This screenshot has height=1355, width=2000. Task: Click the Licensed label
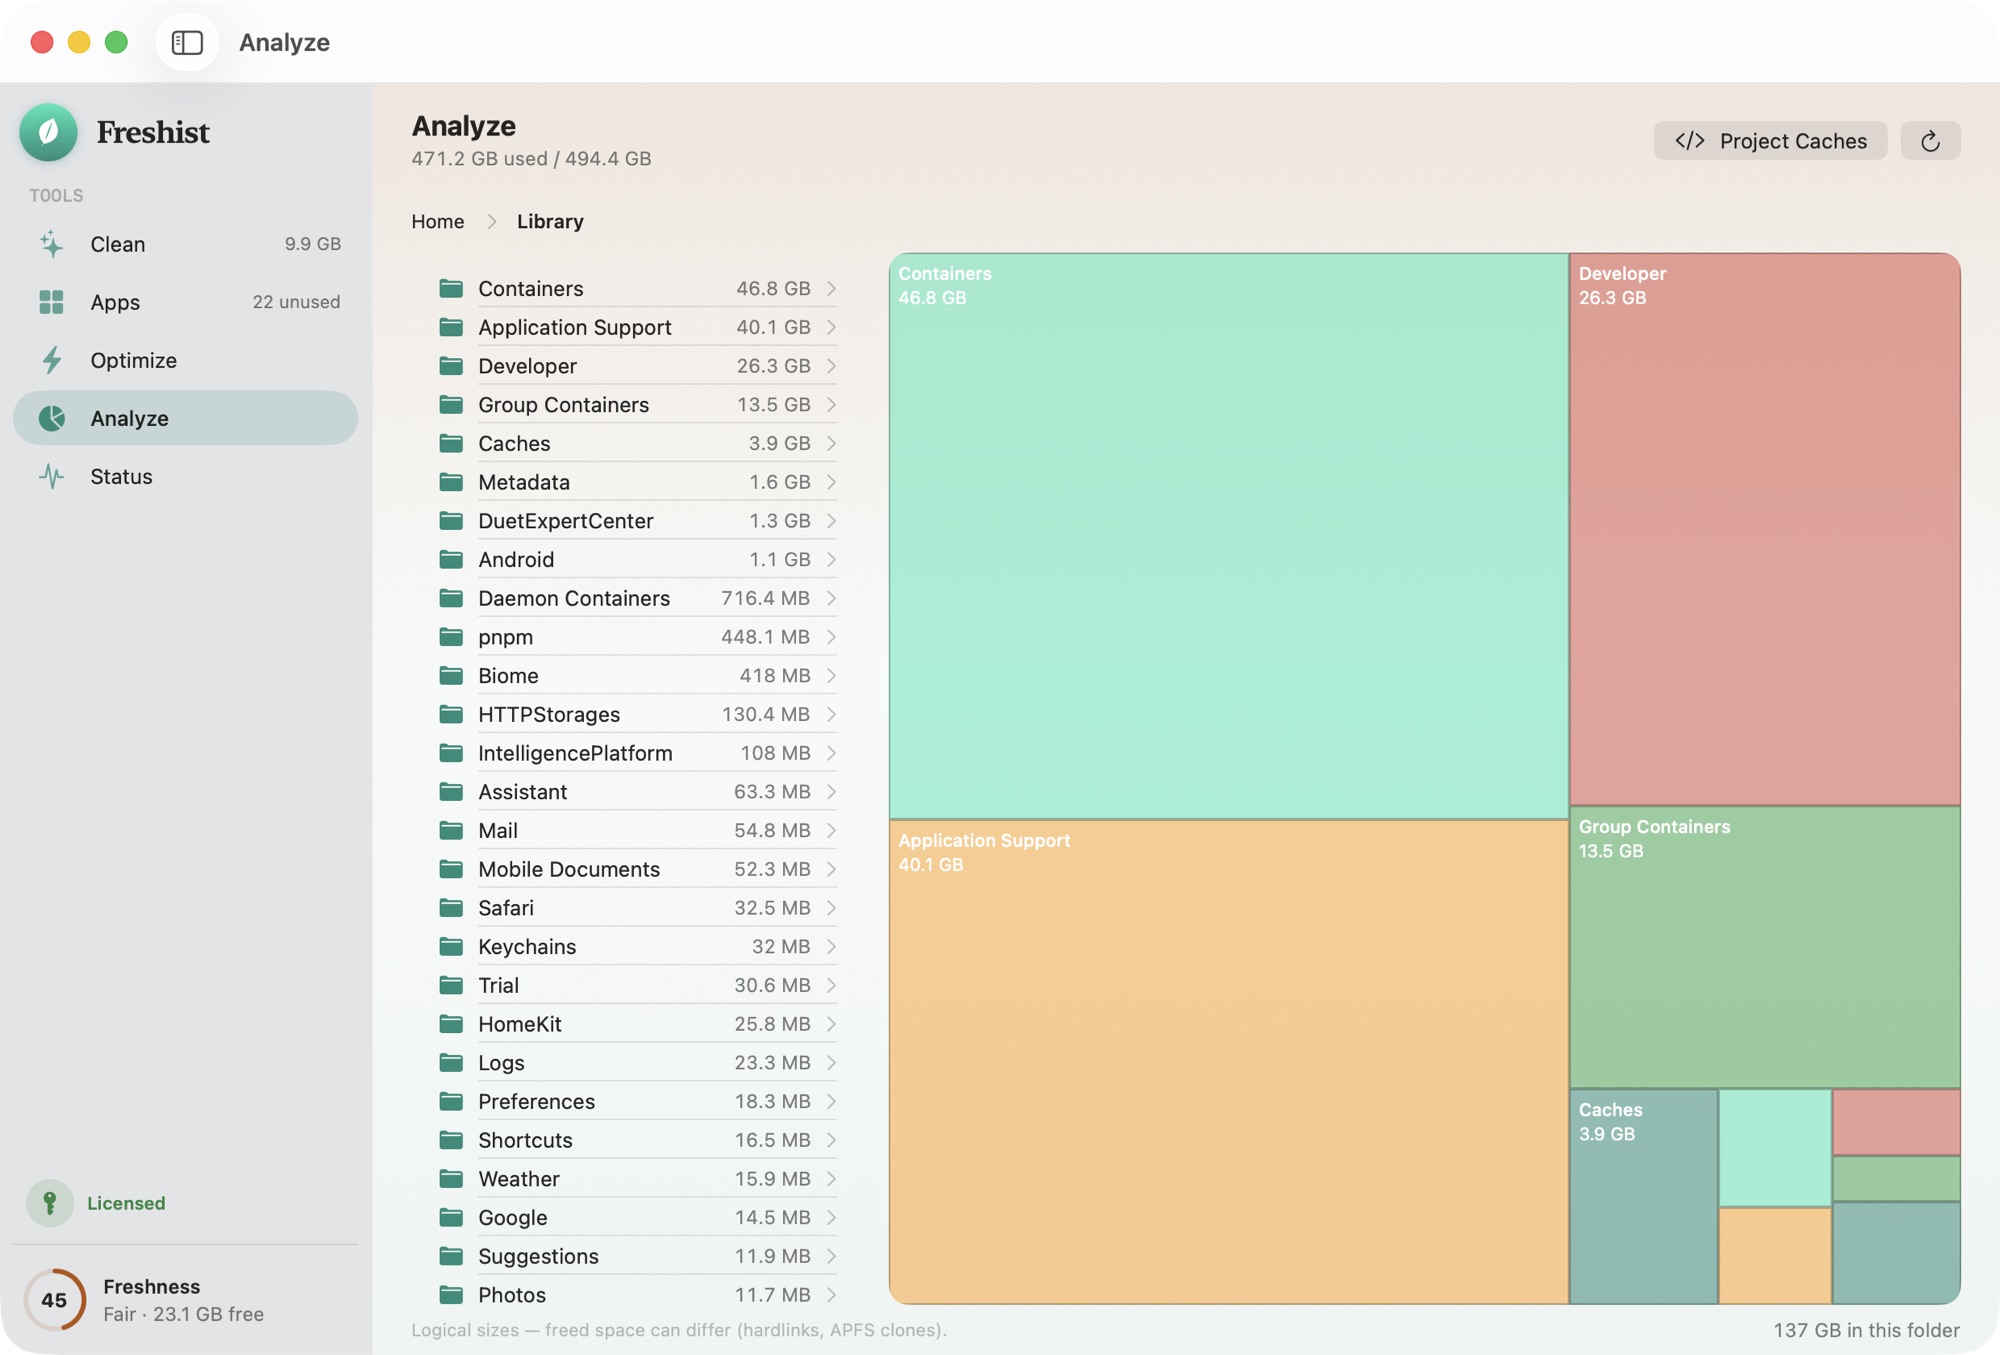tap(126, 1203)
